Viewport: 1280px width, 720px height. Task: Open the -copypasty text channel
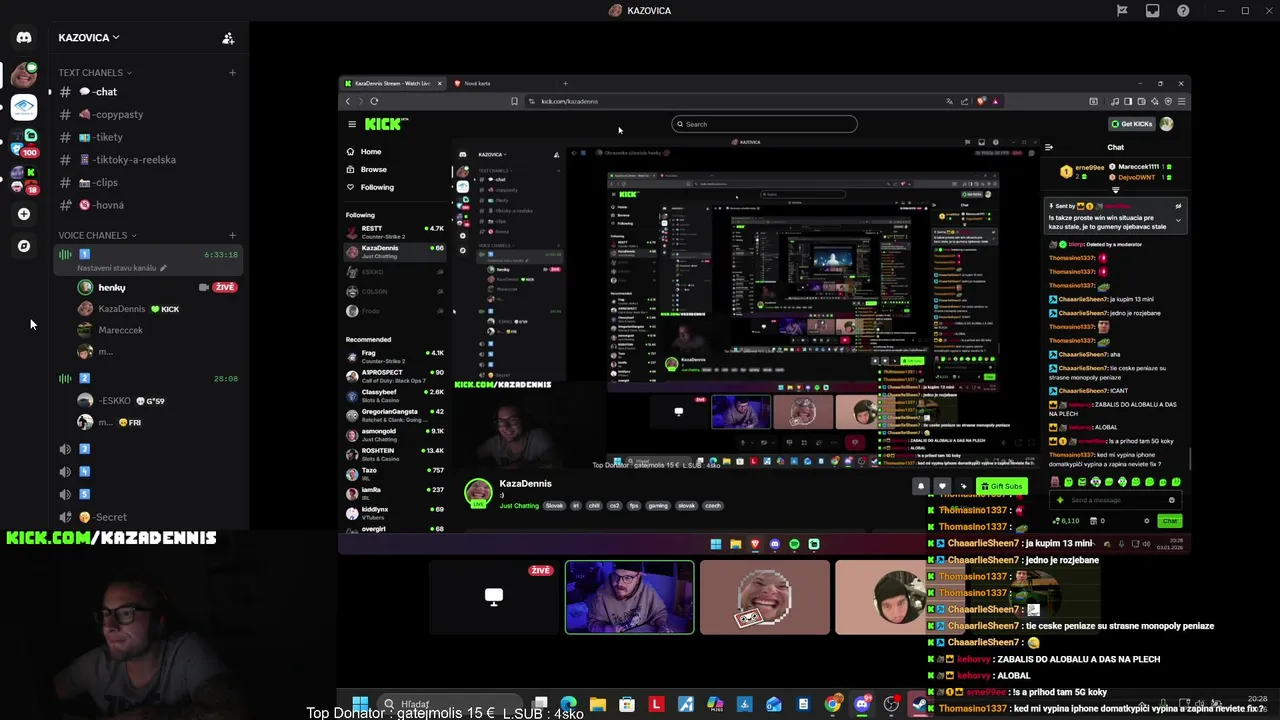tap(149, 115)
